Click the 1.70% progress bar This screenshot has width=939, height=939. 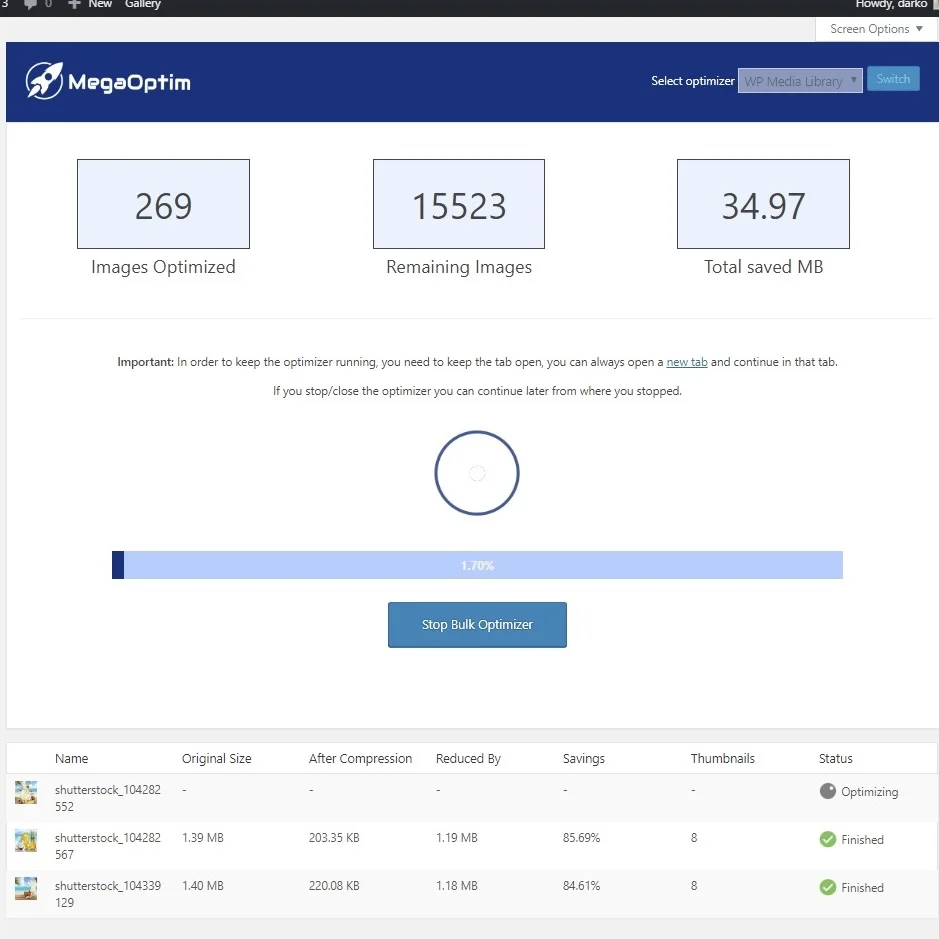(477, 565)
